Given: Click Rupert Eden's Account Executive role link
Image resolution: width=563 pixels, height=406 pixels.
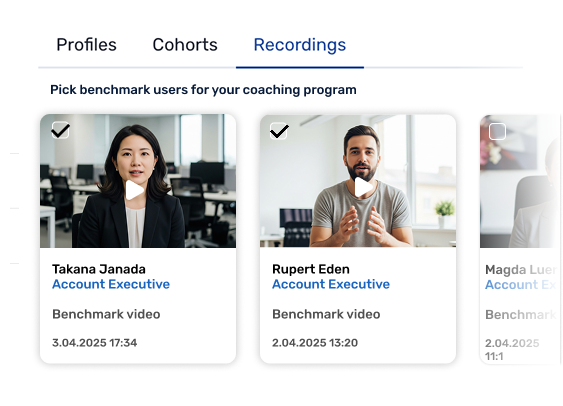Looking at the screenshot, I should (331, 284).
